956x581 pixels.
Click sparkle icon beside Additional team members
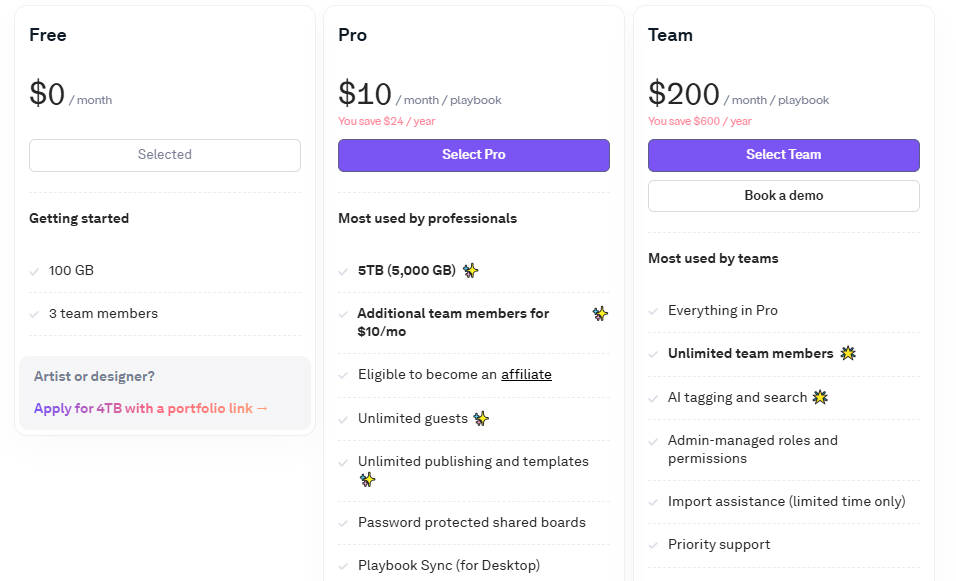click(x=600, y=313)
